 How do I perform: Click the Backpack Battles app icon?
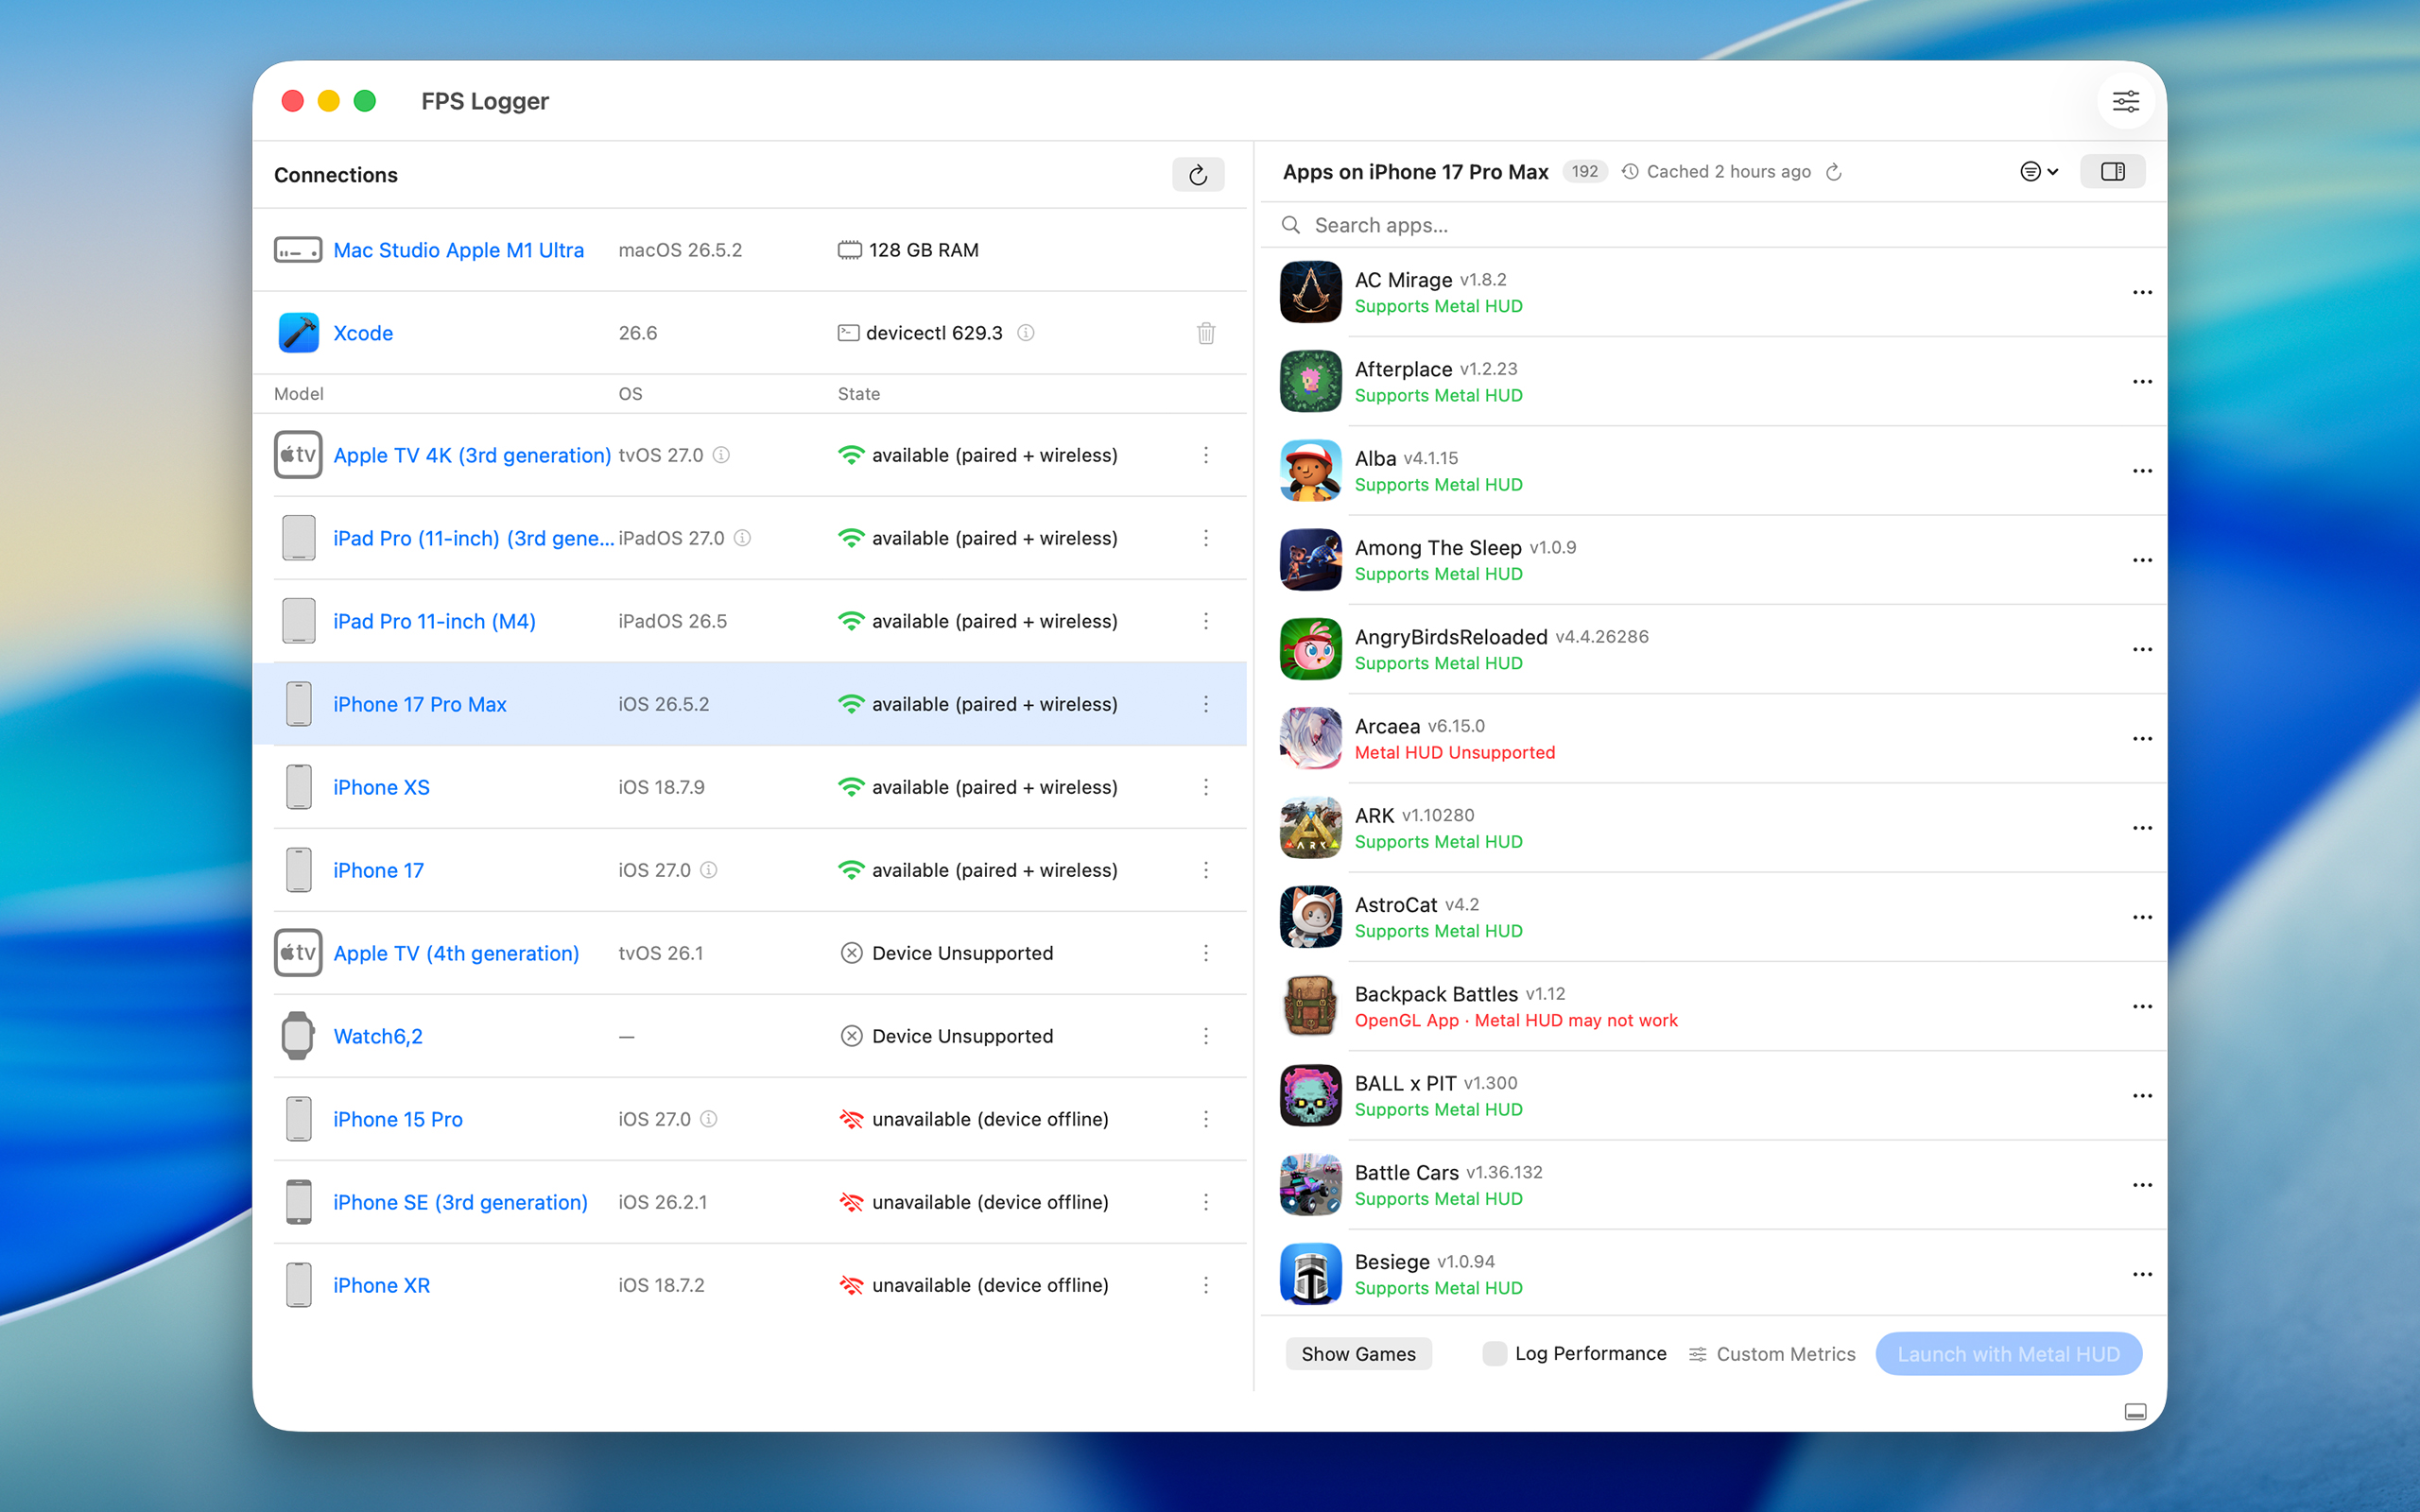click(x=1310, y=1006)
